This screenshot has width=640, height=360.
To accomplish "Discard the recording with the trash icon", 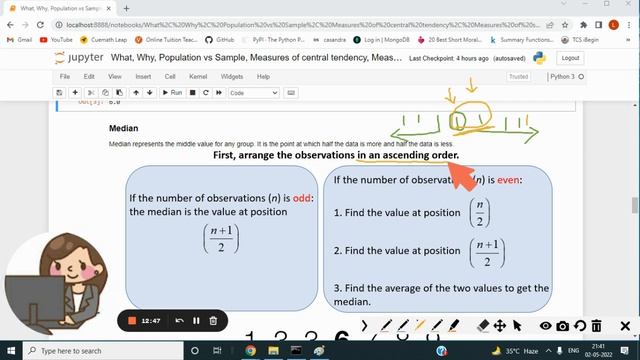I will tap(213, 321).
